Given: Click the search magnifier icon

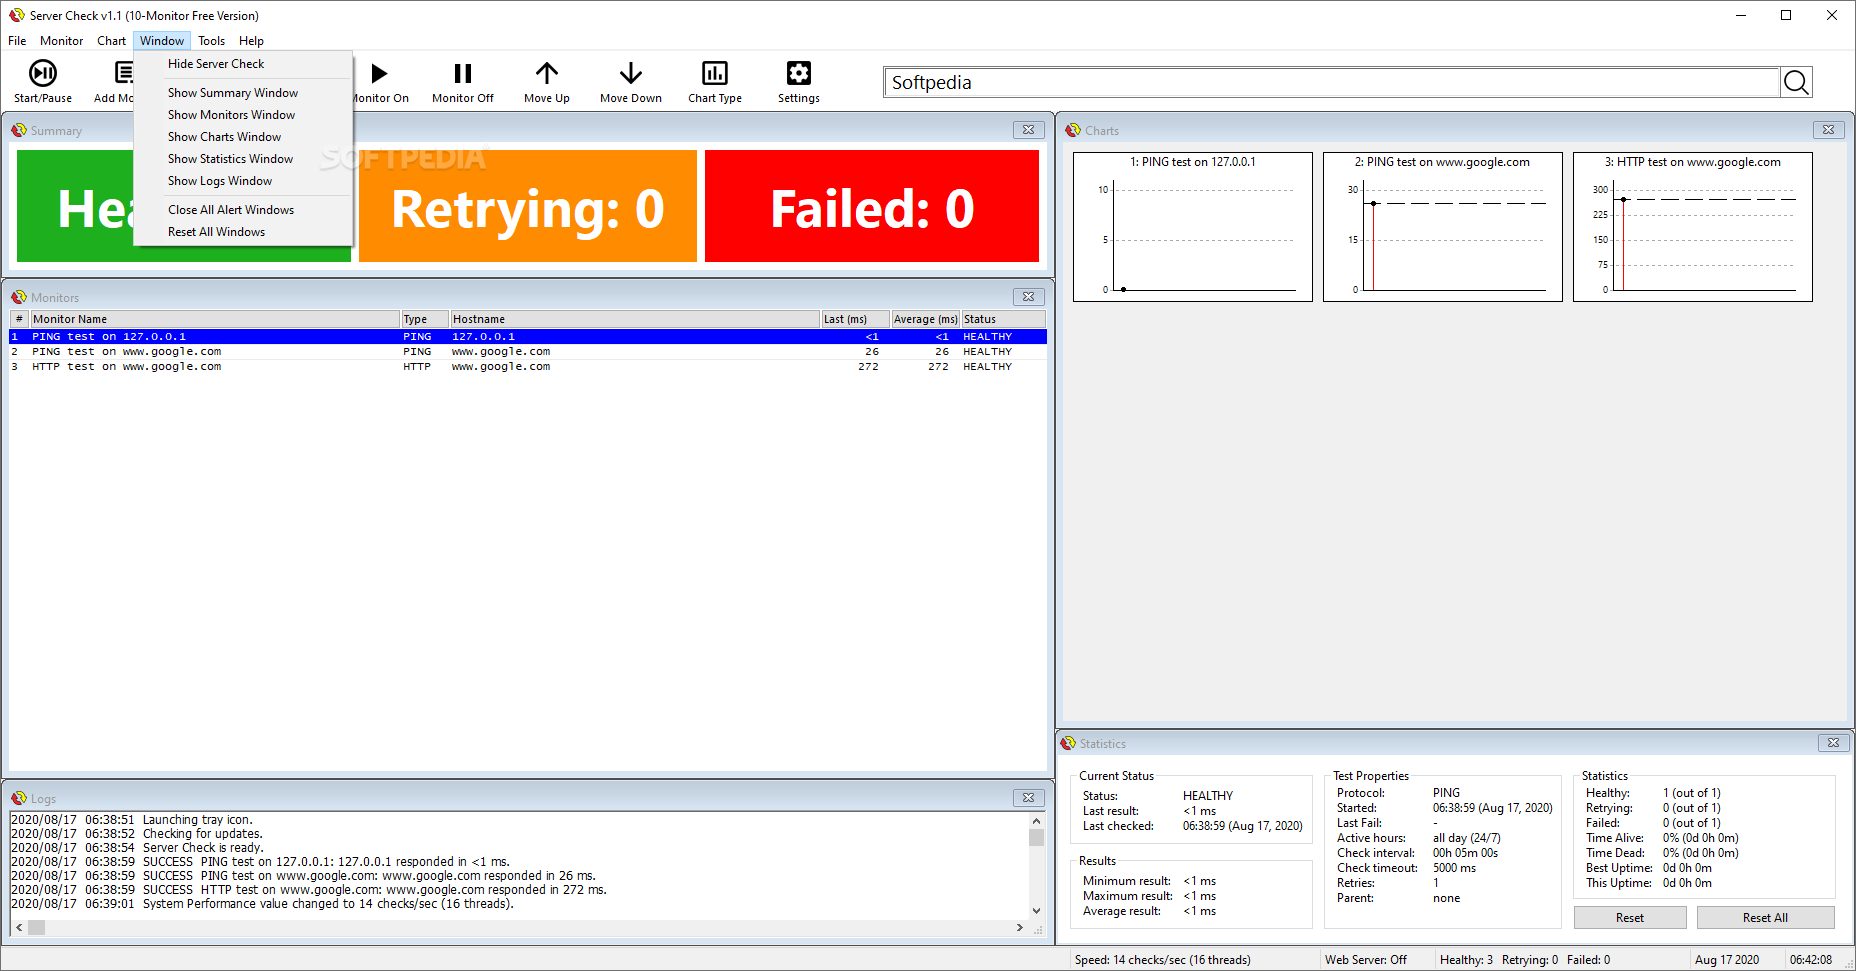Looking at the screenshot, I should click(1796, 82).
